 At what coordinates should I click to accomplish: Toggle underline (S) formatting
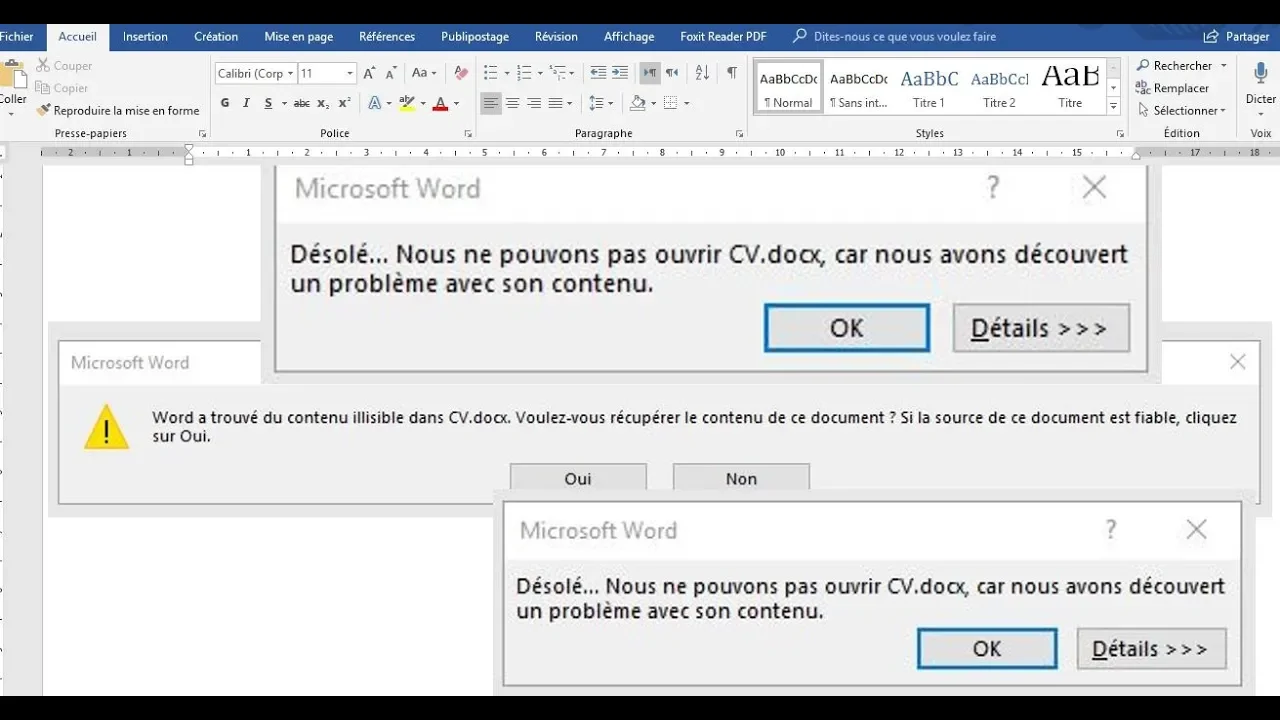tap(268, 103)
